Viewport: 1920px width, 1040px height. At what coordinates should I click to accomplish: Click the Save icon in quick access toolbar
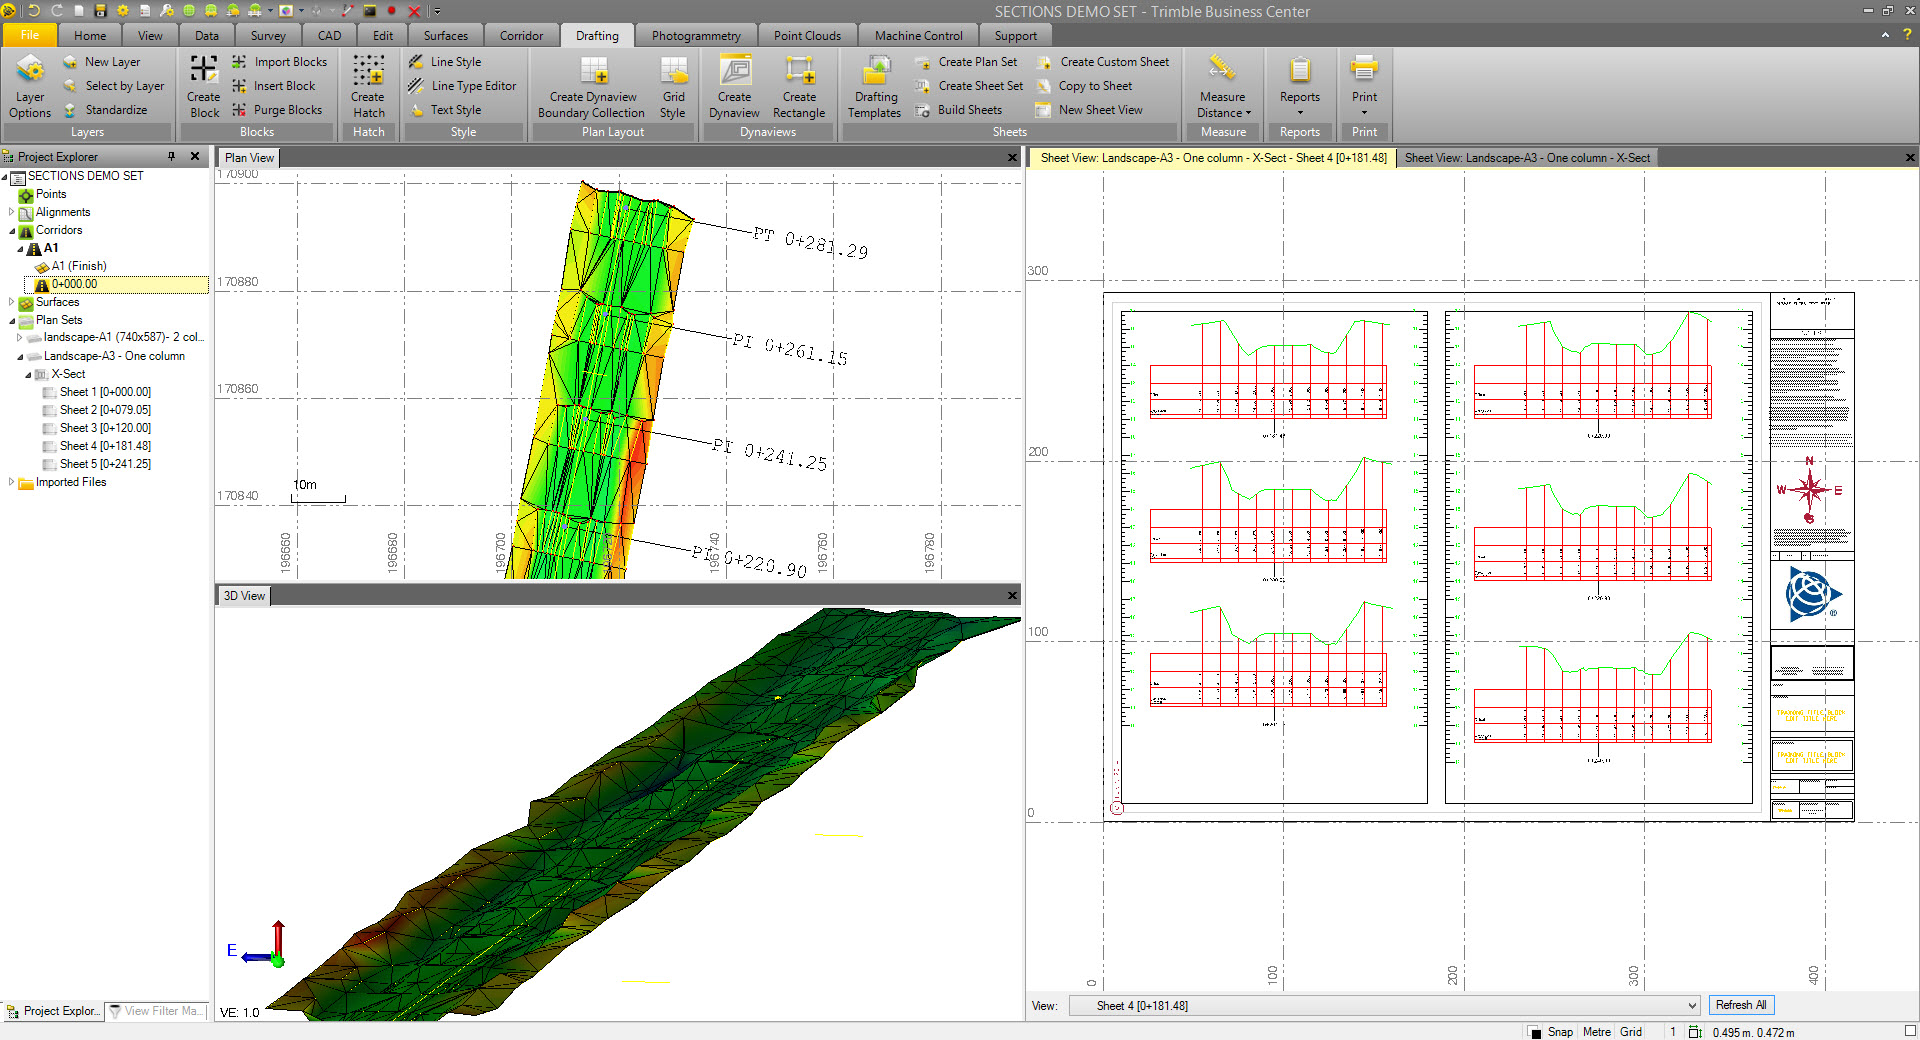pos(100,11)
